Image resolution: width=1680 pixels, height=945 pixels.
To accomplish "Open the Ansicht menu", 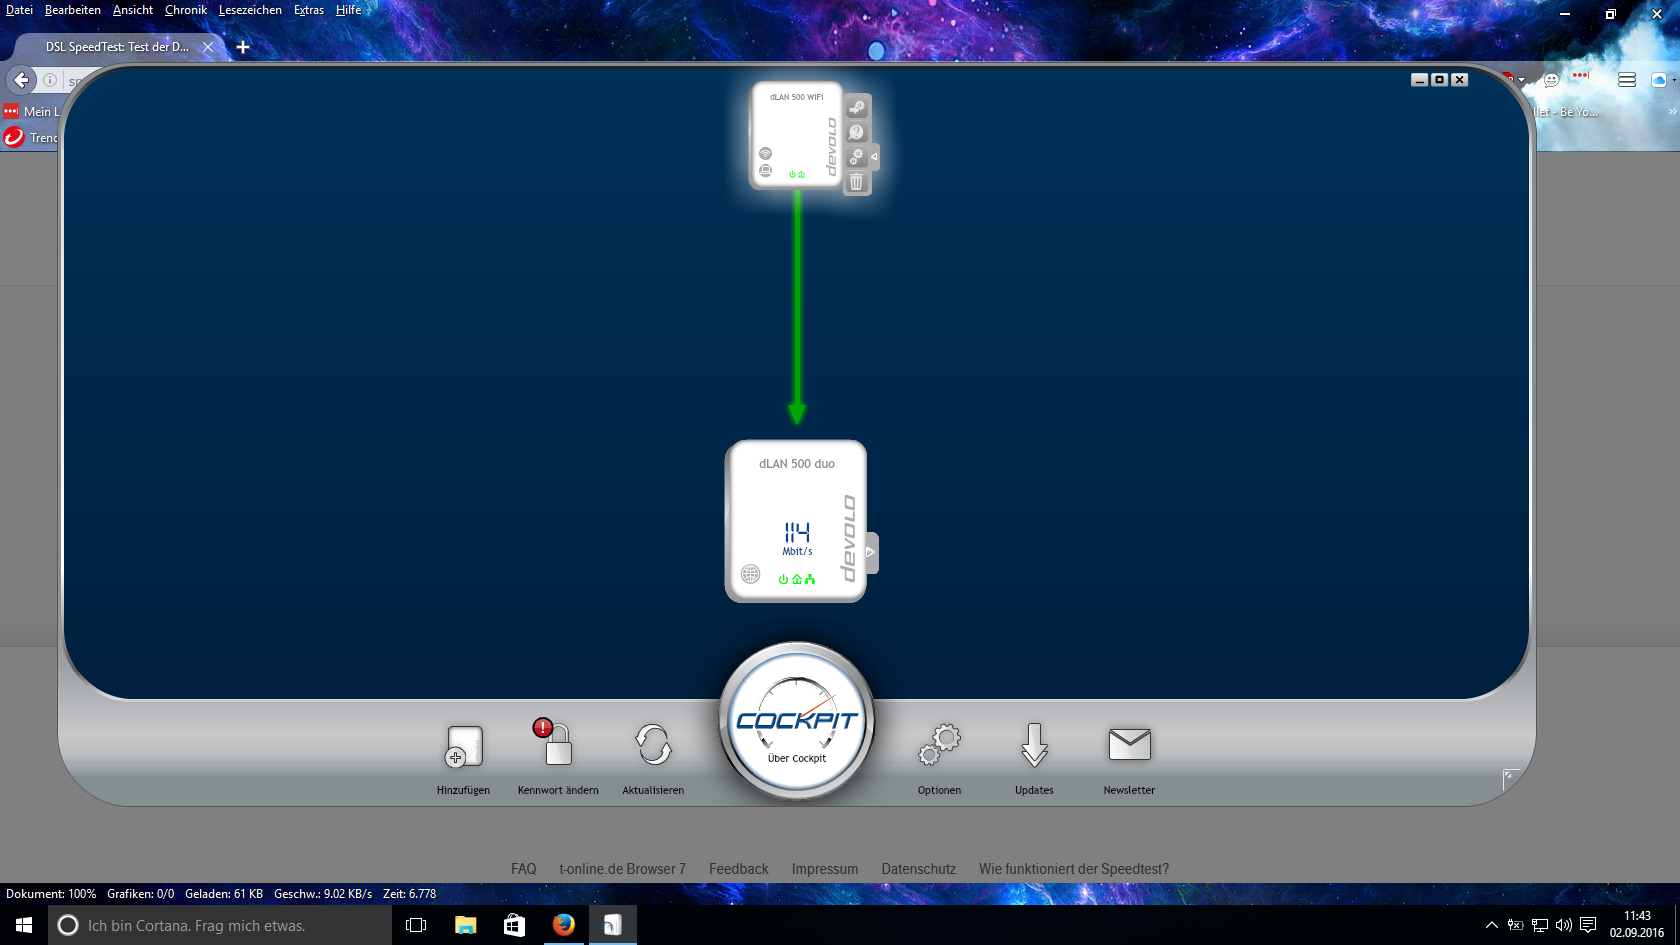I will pyautogui.click(x=133, y=10).
